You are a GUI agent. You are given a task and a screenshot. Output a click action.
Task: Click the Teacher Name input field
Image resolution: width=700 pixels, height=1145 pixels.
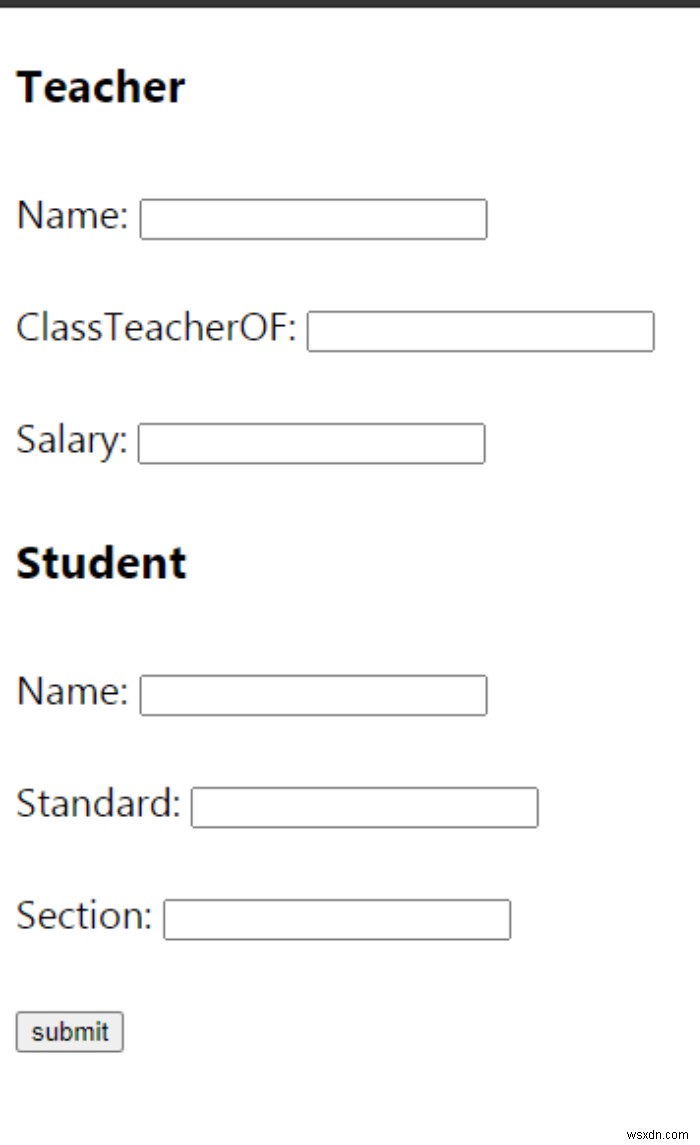pos(313,219)
